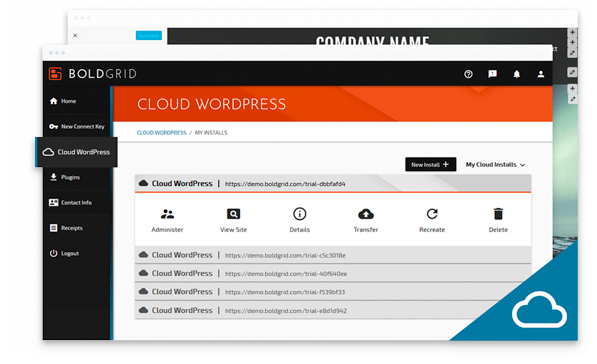Collapse the trial-dbbfafd4 install header
This screenshot has width=597, height=364.
point(333,184)
